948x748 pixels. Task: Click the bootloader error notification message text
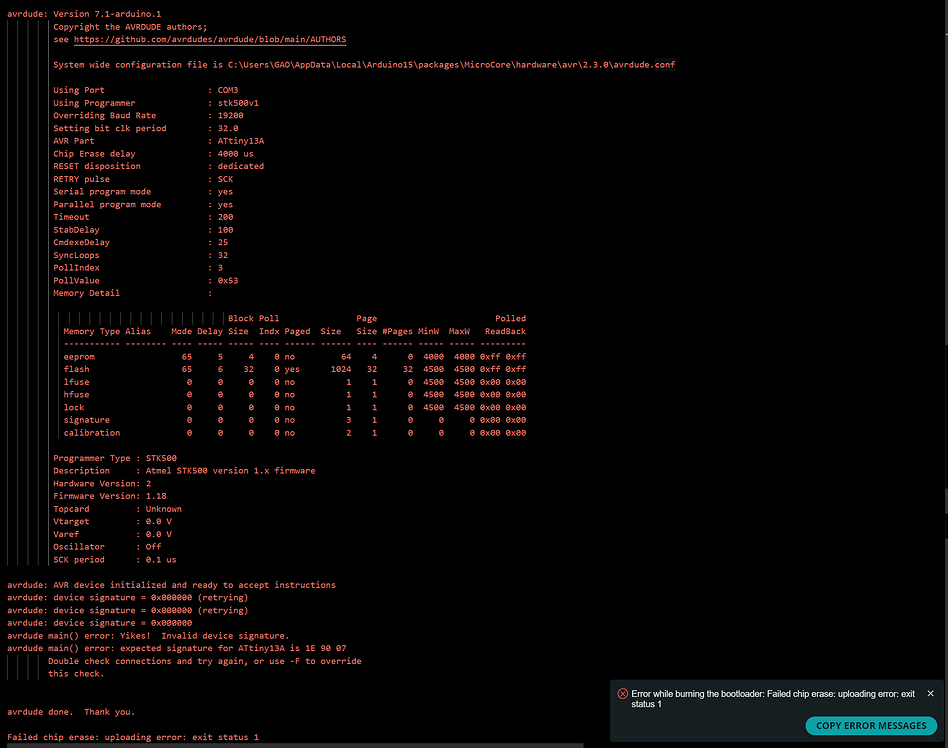tap(773, 699)
